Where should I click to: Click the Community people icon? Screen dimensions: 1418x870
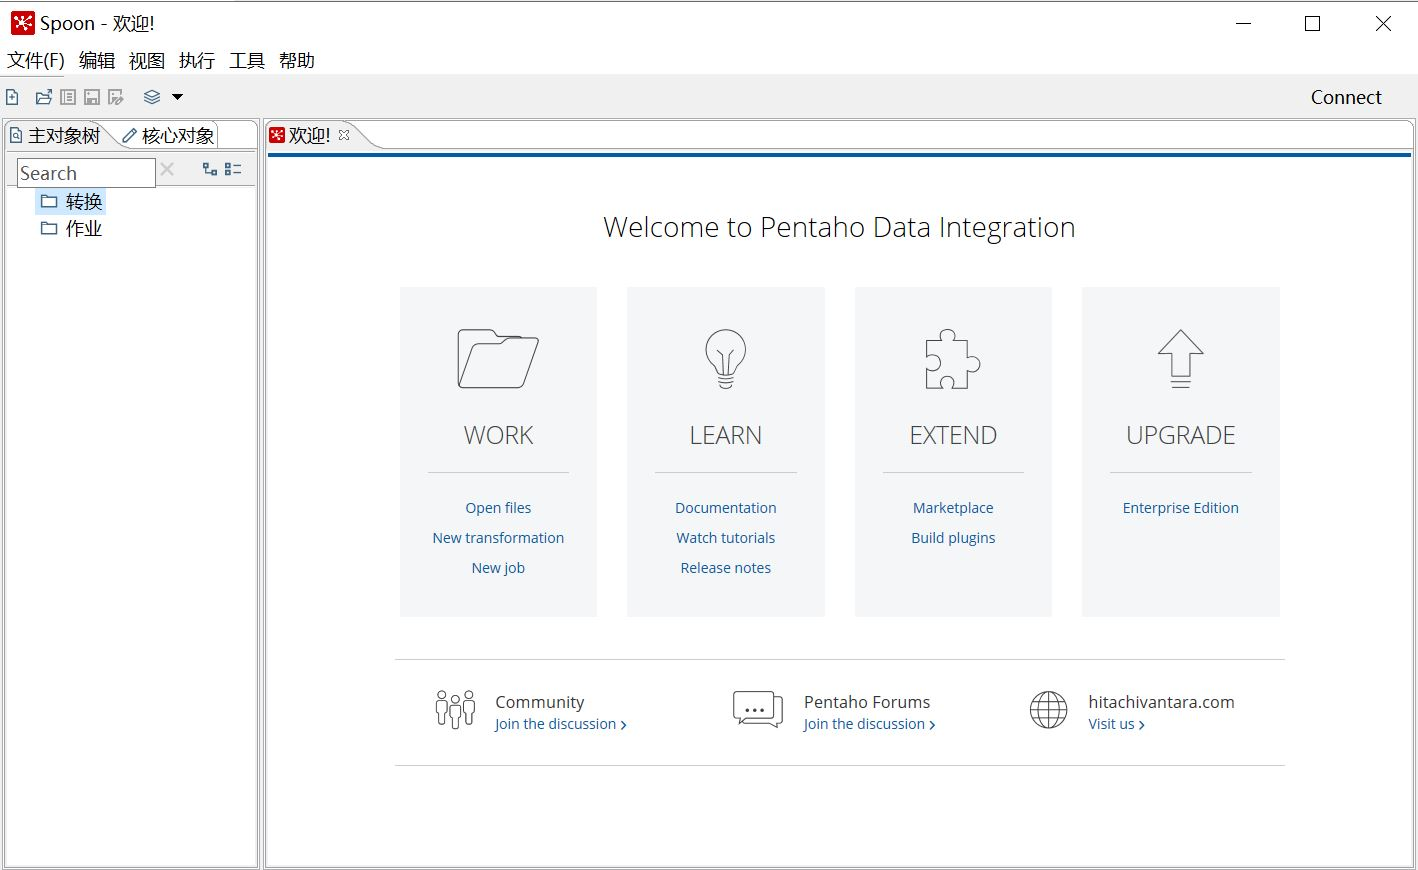coord(455,709)
